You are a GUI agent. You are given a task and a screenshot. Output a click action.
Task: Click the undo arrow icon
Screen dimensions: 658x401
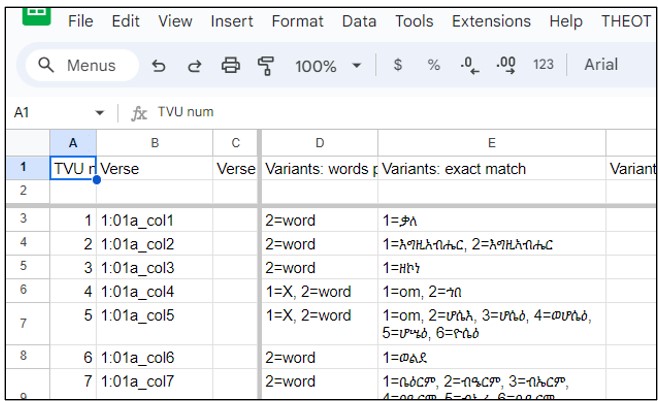(158, 66)
